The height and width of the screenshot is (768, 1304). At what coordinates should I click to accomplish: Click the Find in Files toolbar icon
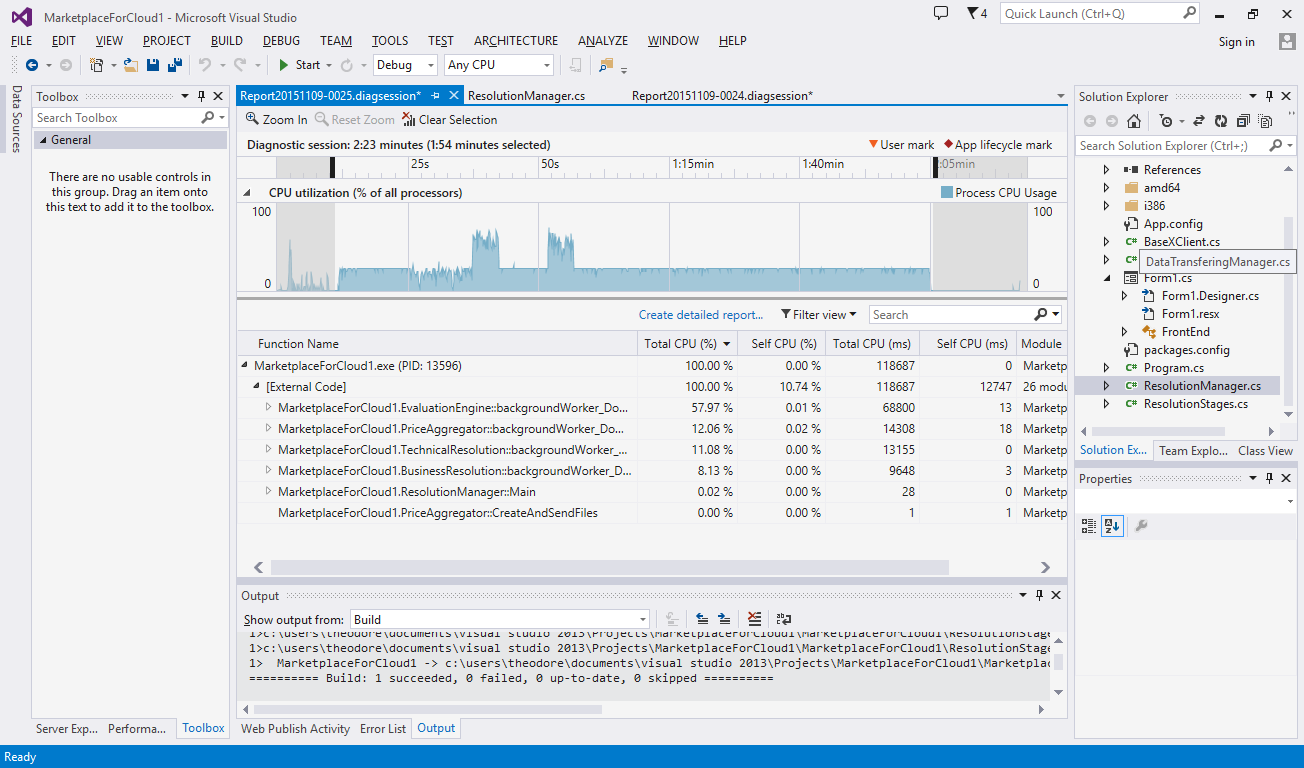click(x=605, y=65)
